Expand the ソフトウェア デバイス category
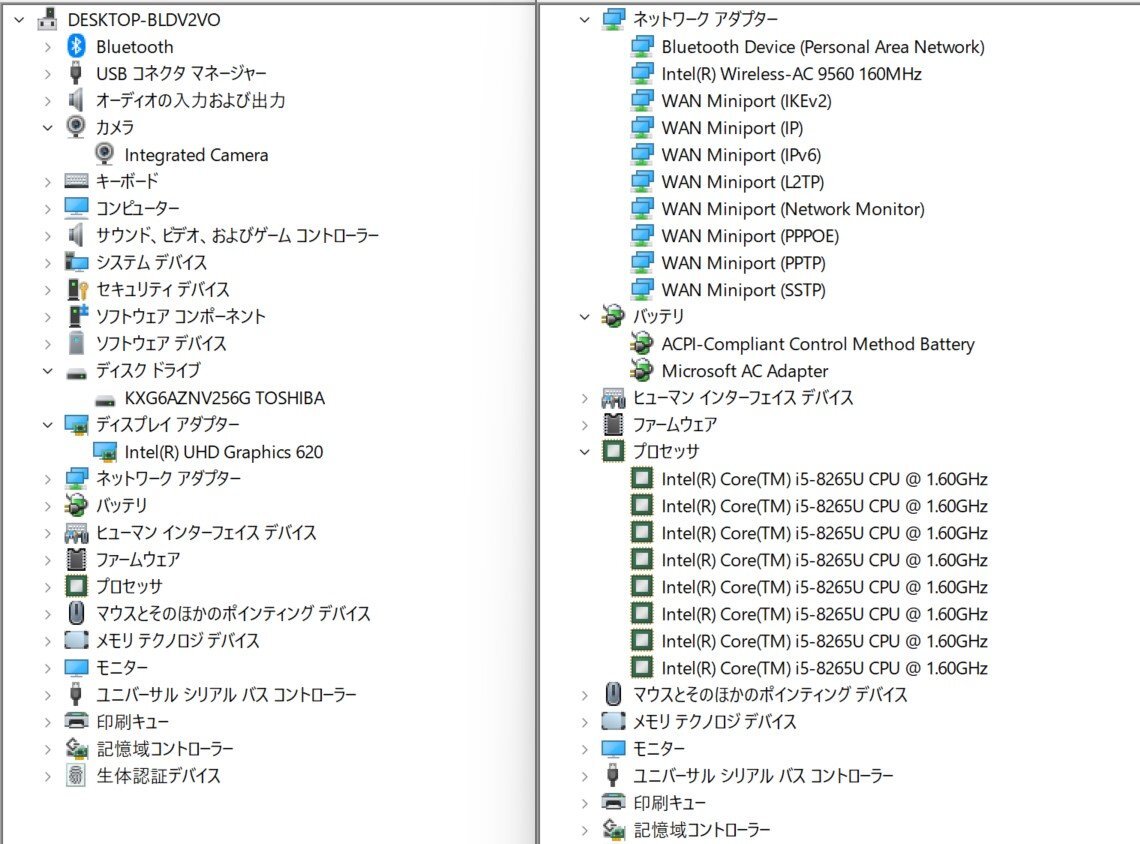 47,344
